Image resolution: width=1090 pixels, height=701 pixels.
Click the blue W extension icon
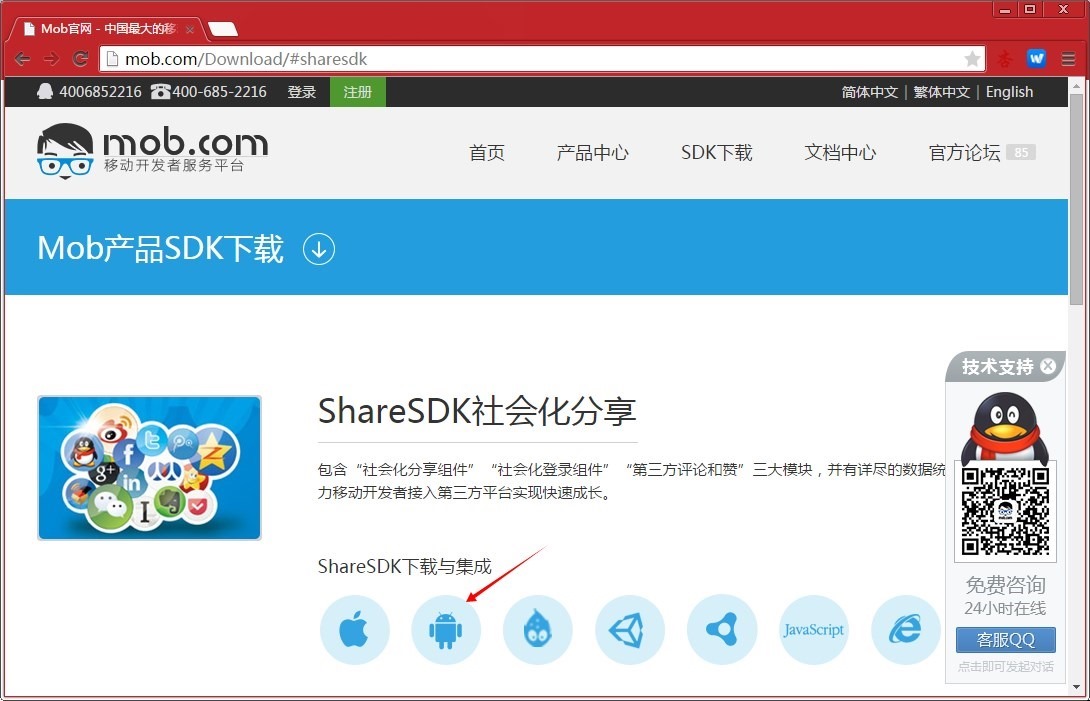tap(1036, 58)
